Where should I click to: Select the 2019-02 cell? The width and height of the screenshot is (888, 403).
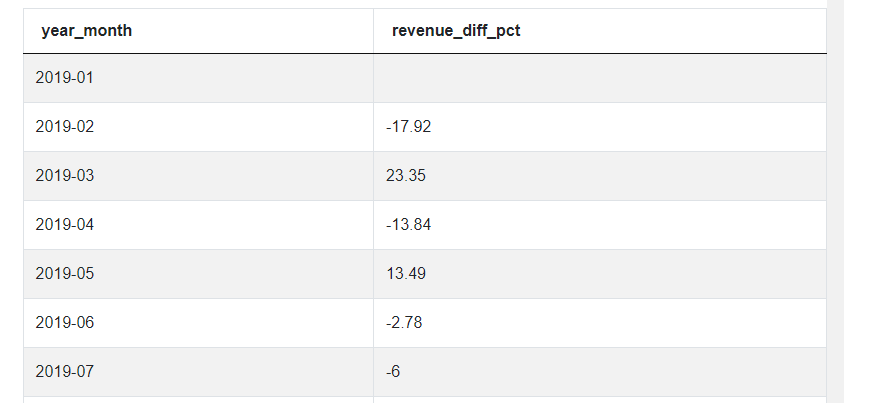pyautogui.click(x=198, y=127)
